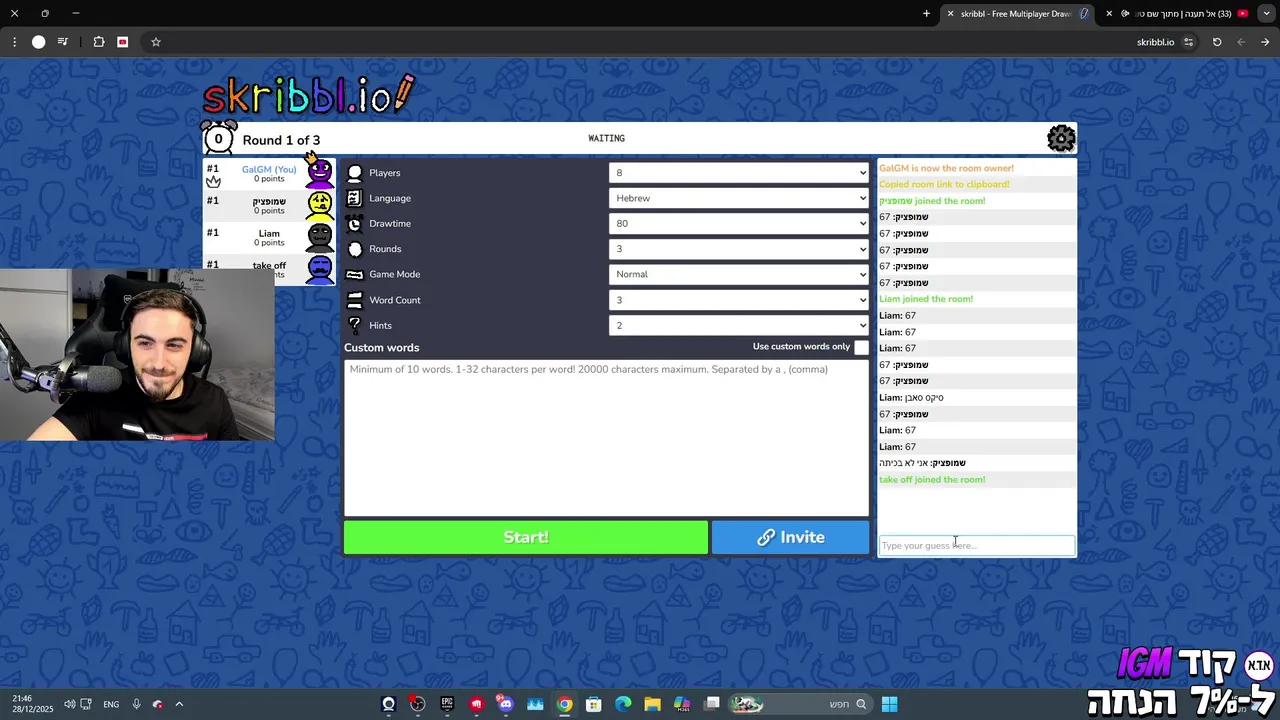The width and height of the screenshot is (1280, 720).
Task: Show hidden system tray icons chevron
Action: 179,704
